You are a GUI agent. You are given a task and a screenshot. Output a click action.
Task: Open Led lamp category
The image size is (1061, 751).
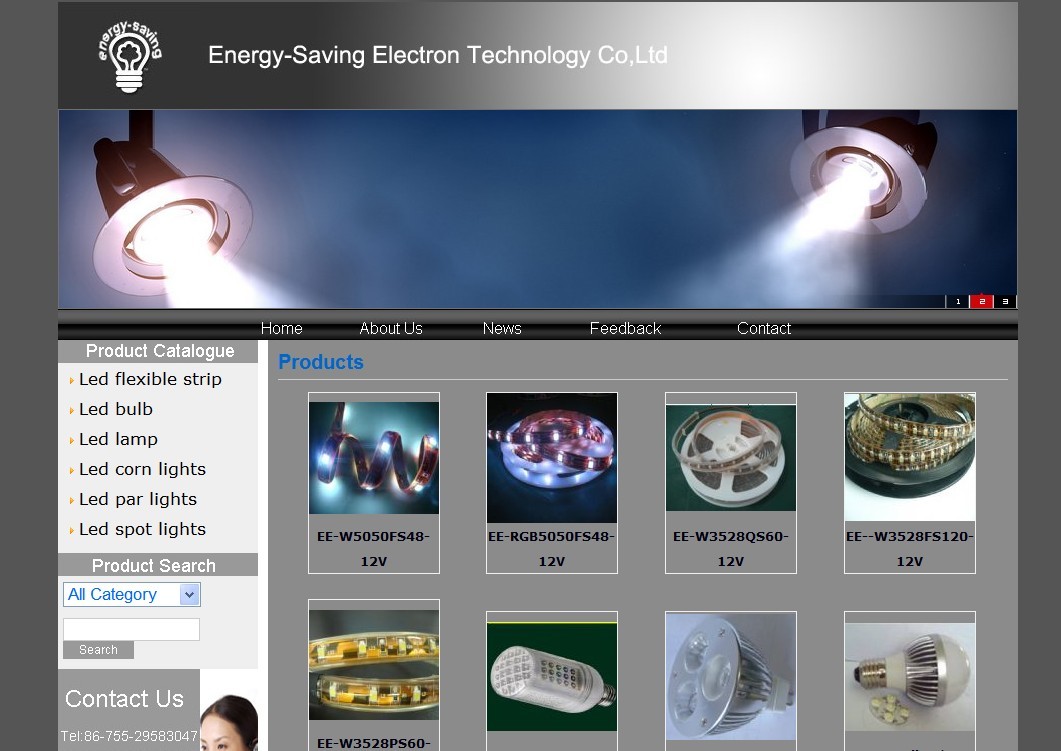point(118,439)
